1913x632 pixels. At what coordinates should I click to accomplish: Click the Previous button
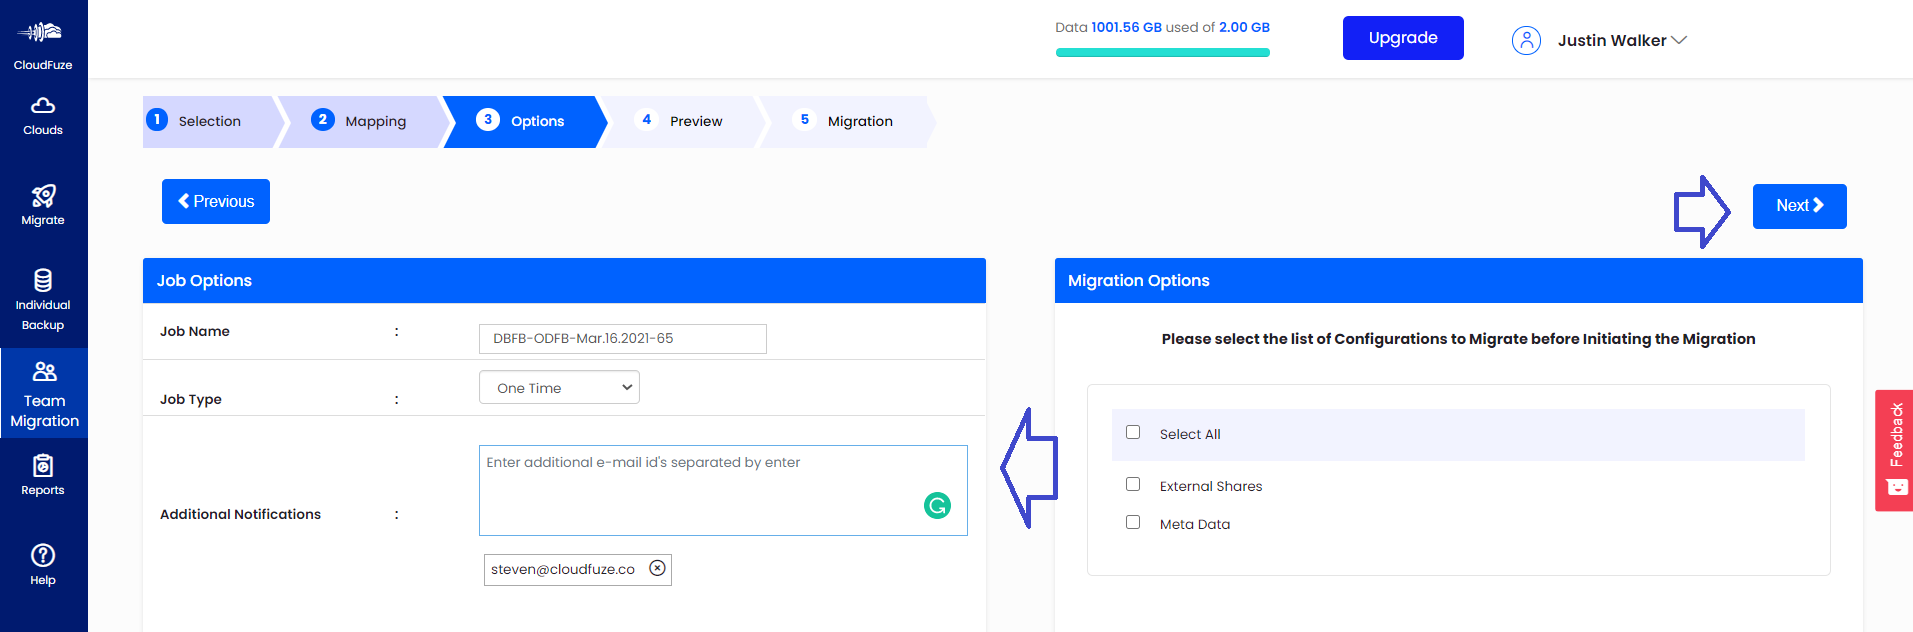(216, 201)
